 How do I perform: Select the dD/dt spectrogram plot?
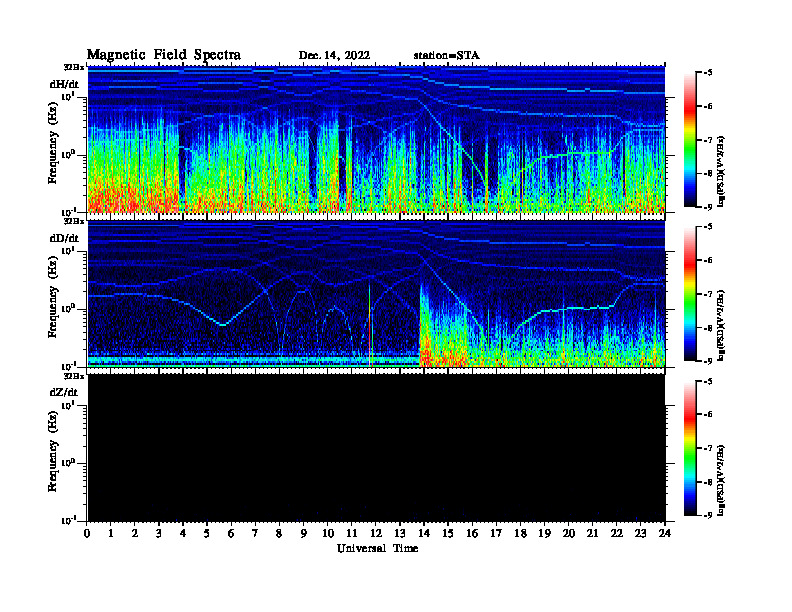[376, 294]
